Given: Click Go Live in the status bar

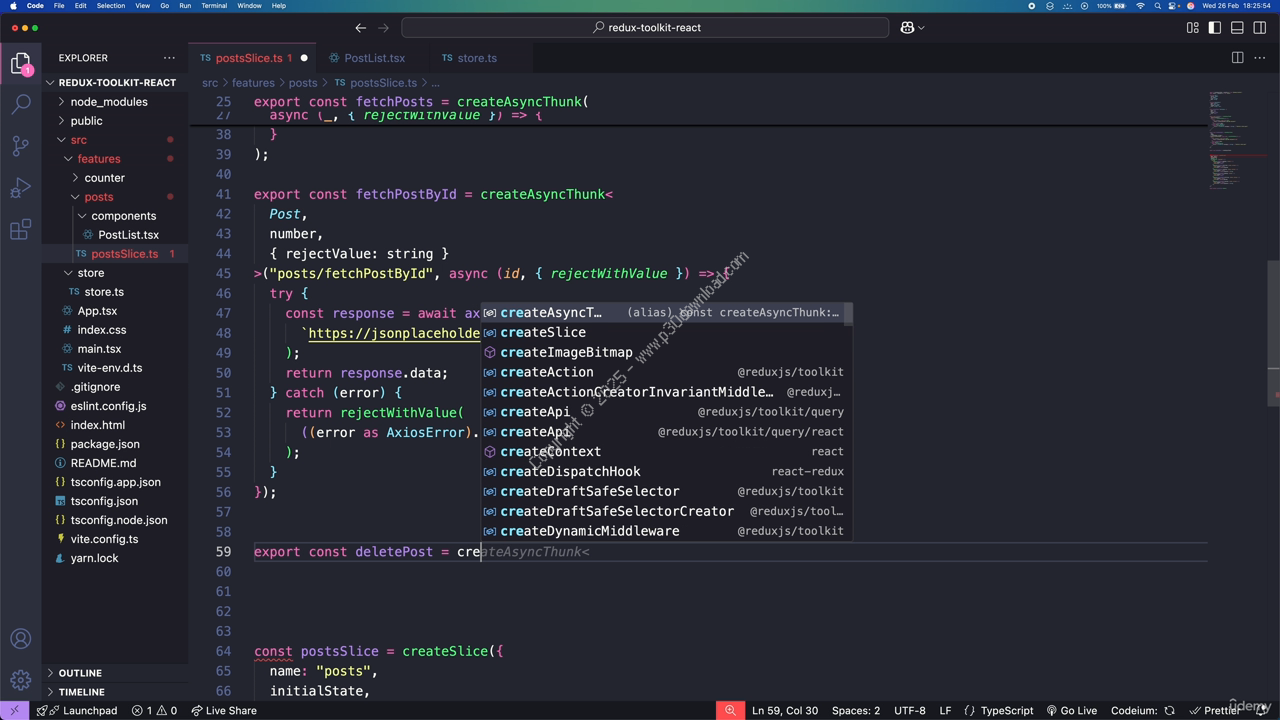Looking at the screenshot, I should click(x=1078, y=710).
